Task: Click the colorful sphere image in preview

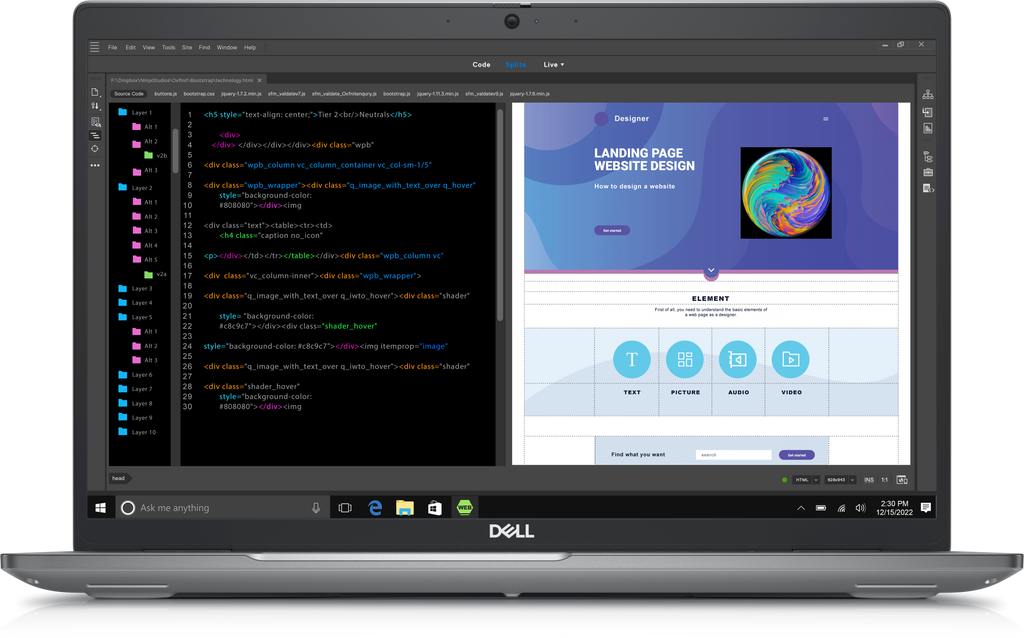Action: [786, 193]
